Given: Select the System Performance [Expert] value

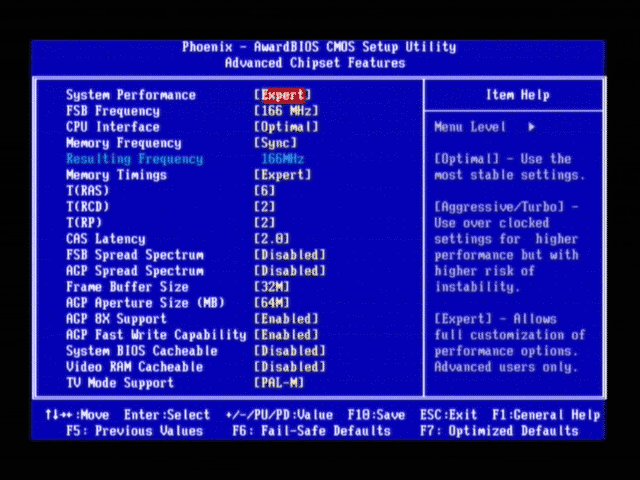Looking at the screenshot, I should (282, 95).
